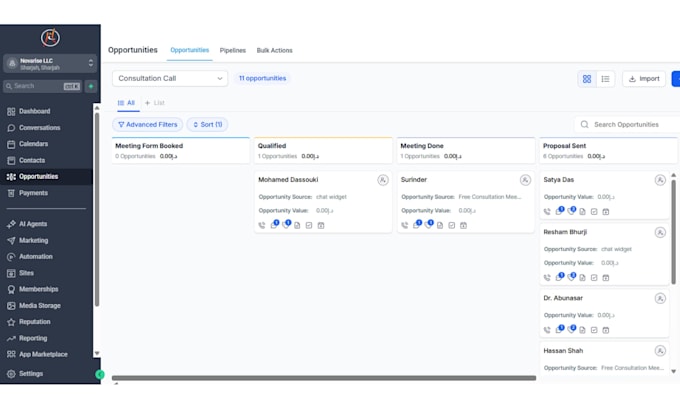Open tasks icon on Surinder card
680x409 pixels.
pos(451,226)
